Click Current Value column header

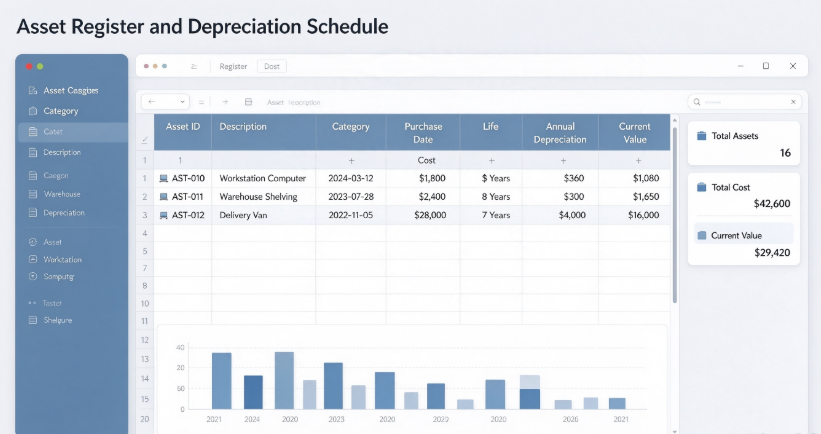coord(635,133)
